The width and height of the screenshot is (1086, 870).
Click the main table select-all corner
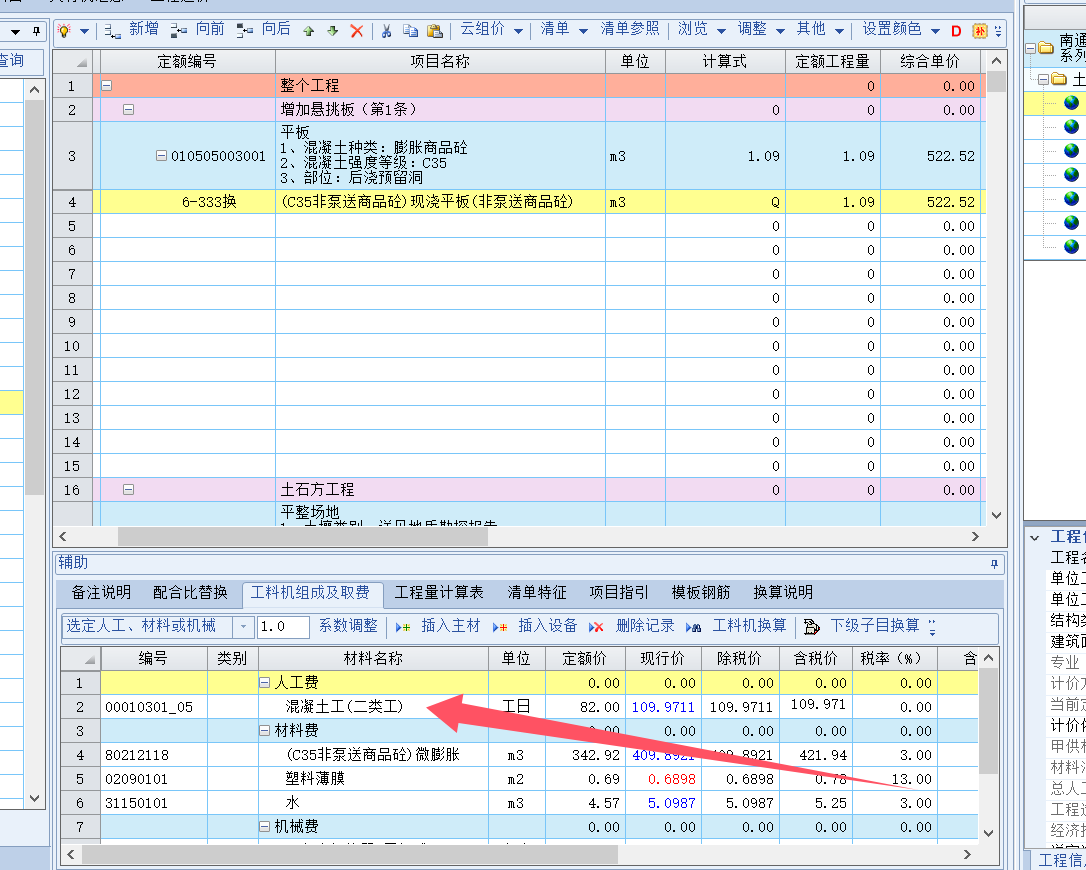click(x=73, y=62)
